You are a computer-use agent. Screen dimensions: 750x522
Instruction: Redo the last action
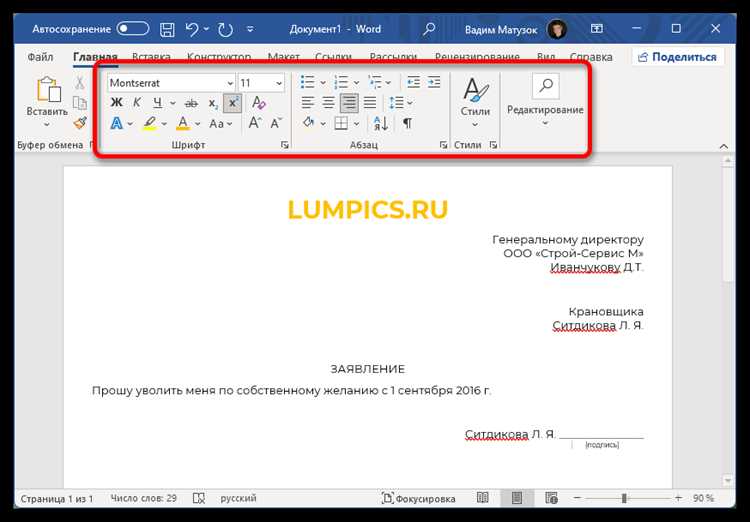click(x=225, y=29)
